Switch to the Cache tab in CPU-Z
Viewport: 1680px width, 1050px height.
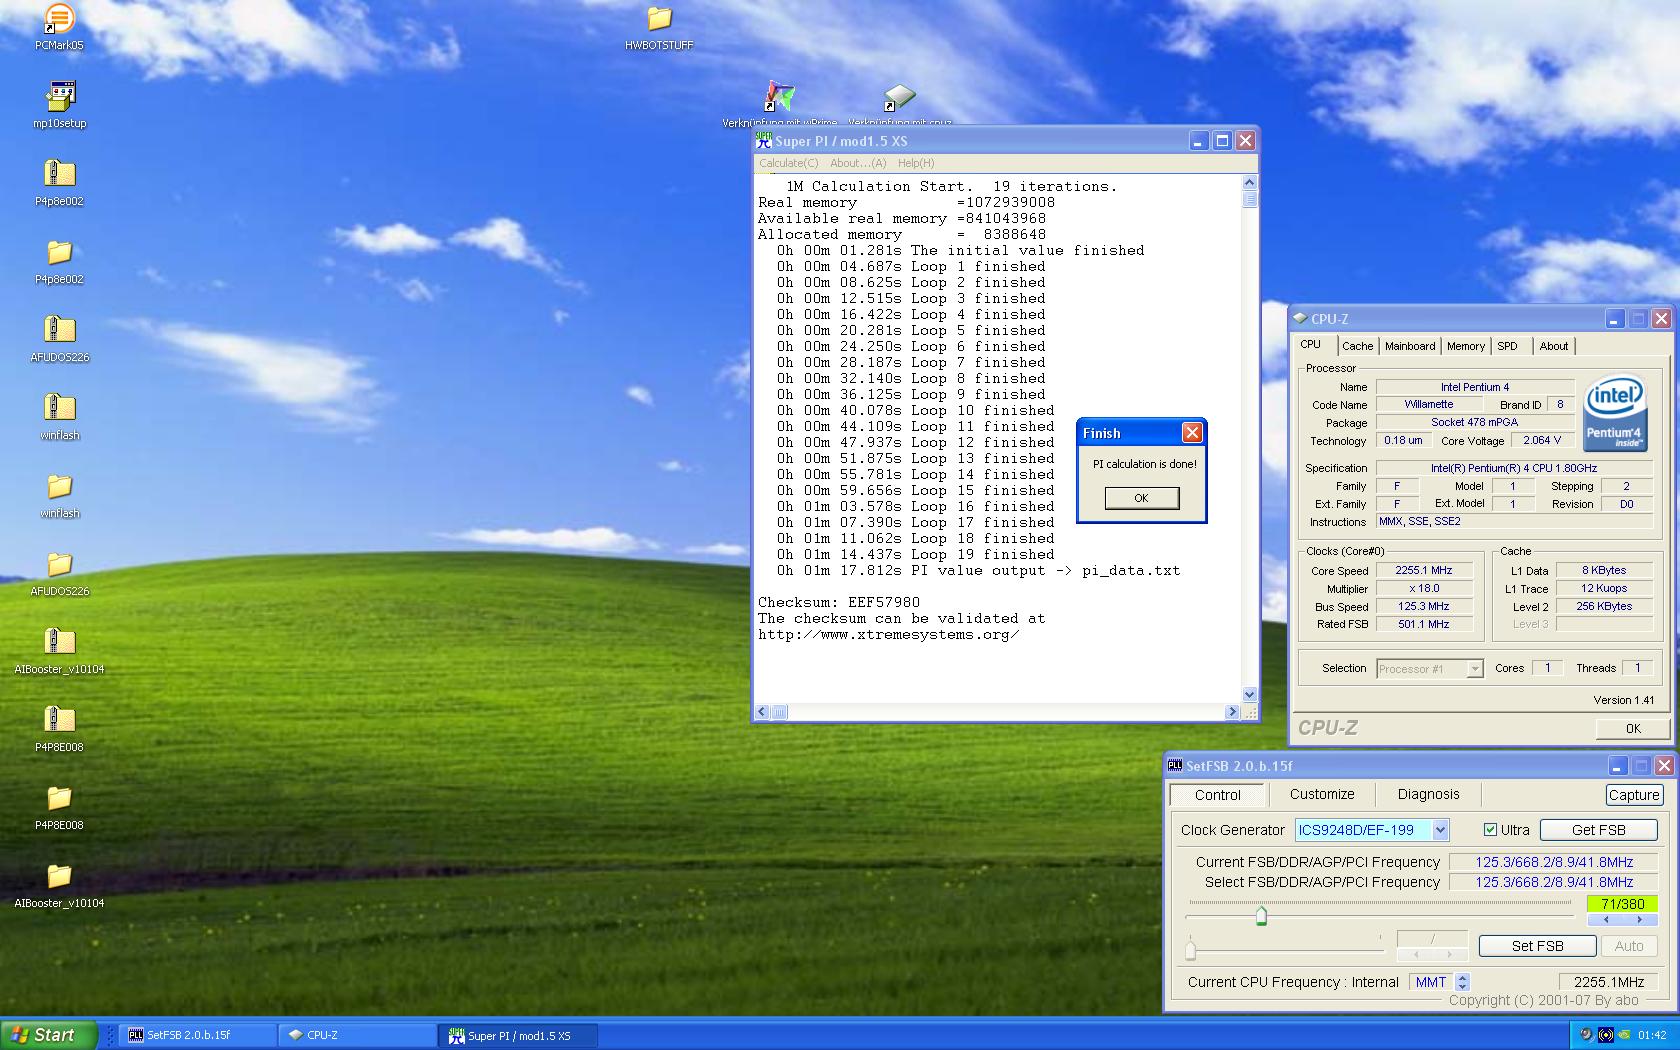pyautogui.click(x=1357, y=346)
